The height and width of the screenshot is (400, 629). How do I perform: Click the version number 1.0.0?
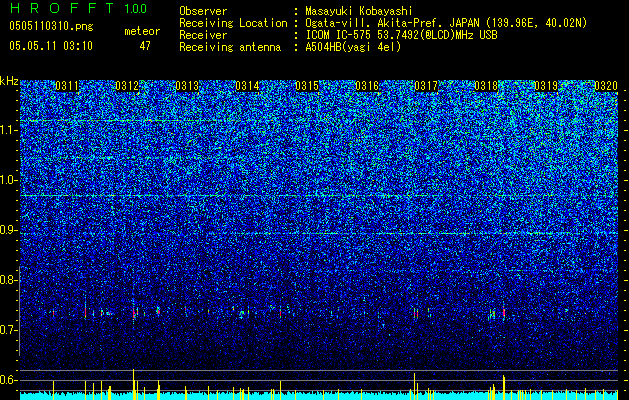[x=136, y=8]
